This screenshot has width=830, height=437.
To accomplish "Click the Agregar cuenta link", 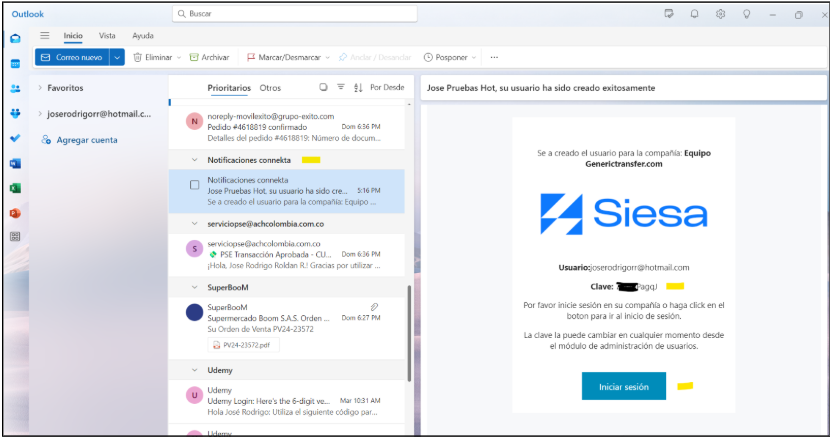I will coord(83,140).
